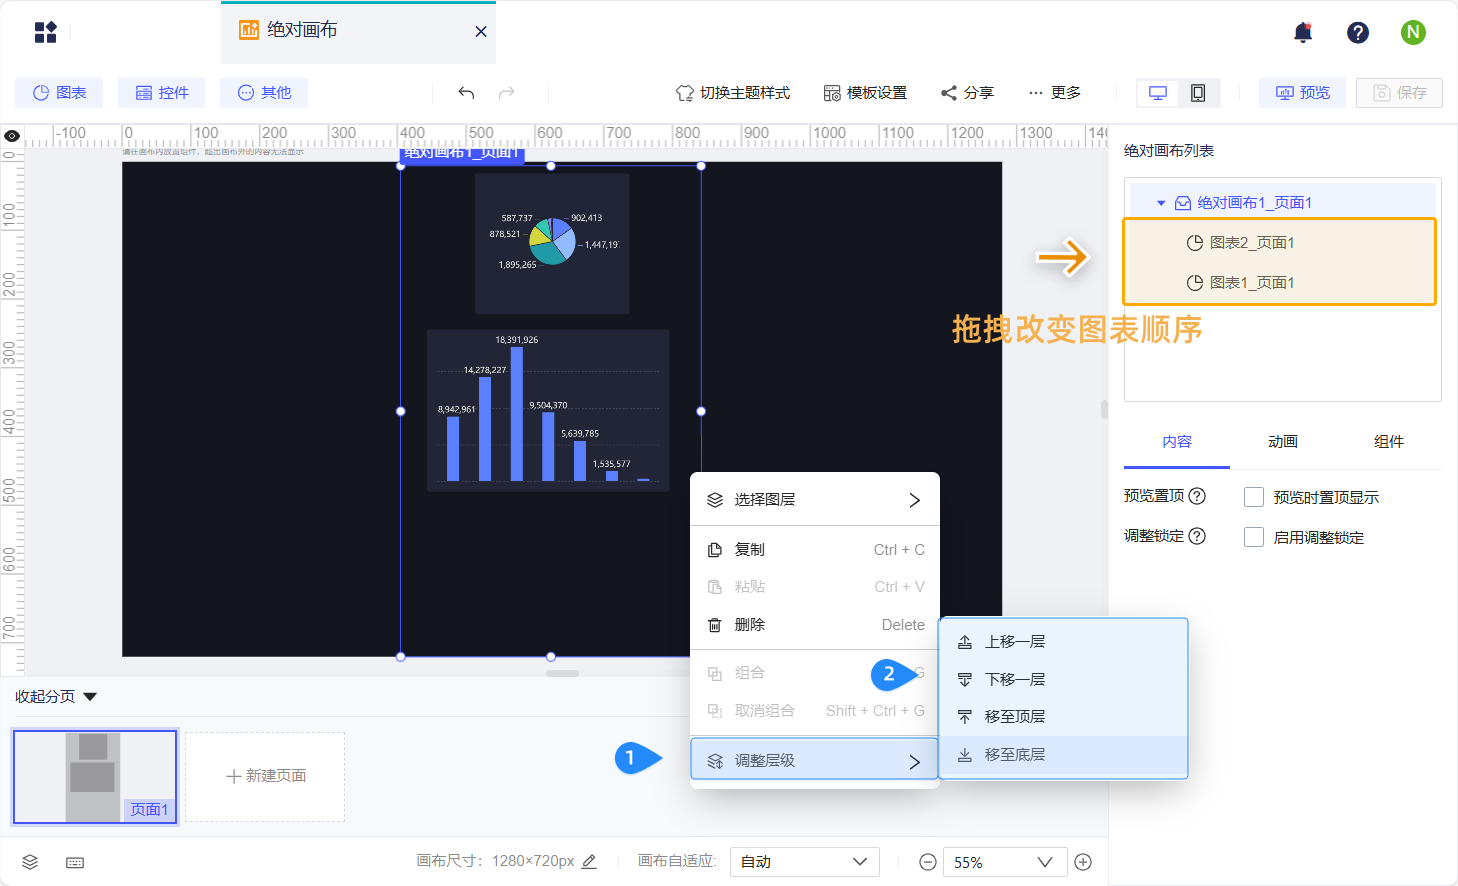Open 画布自适应 dropdown set to 自动

[x=805, y=862]
